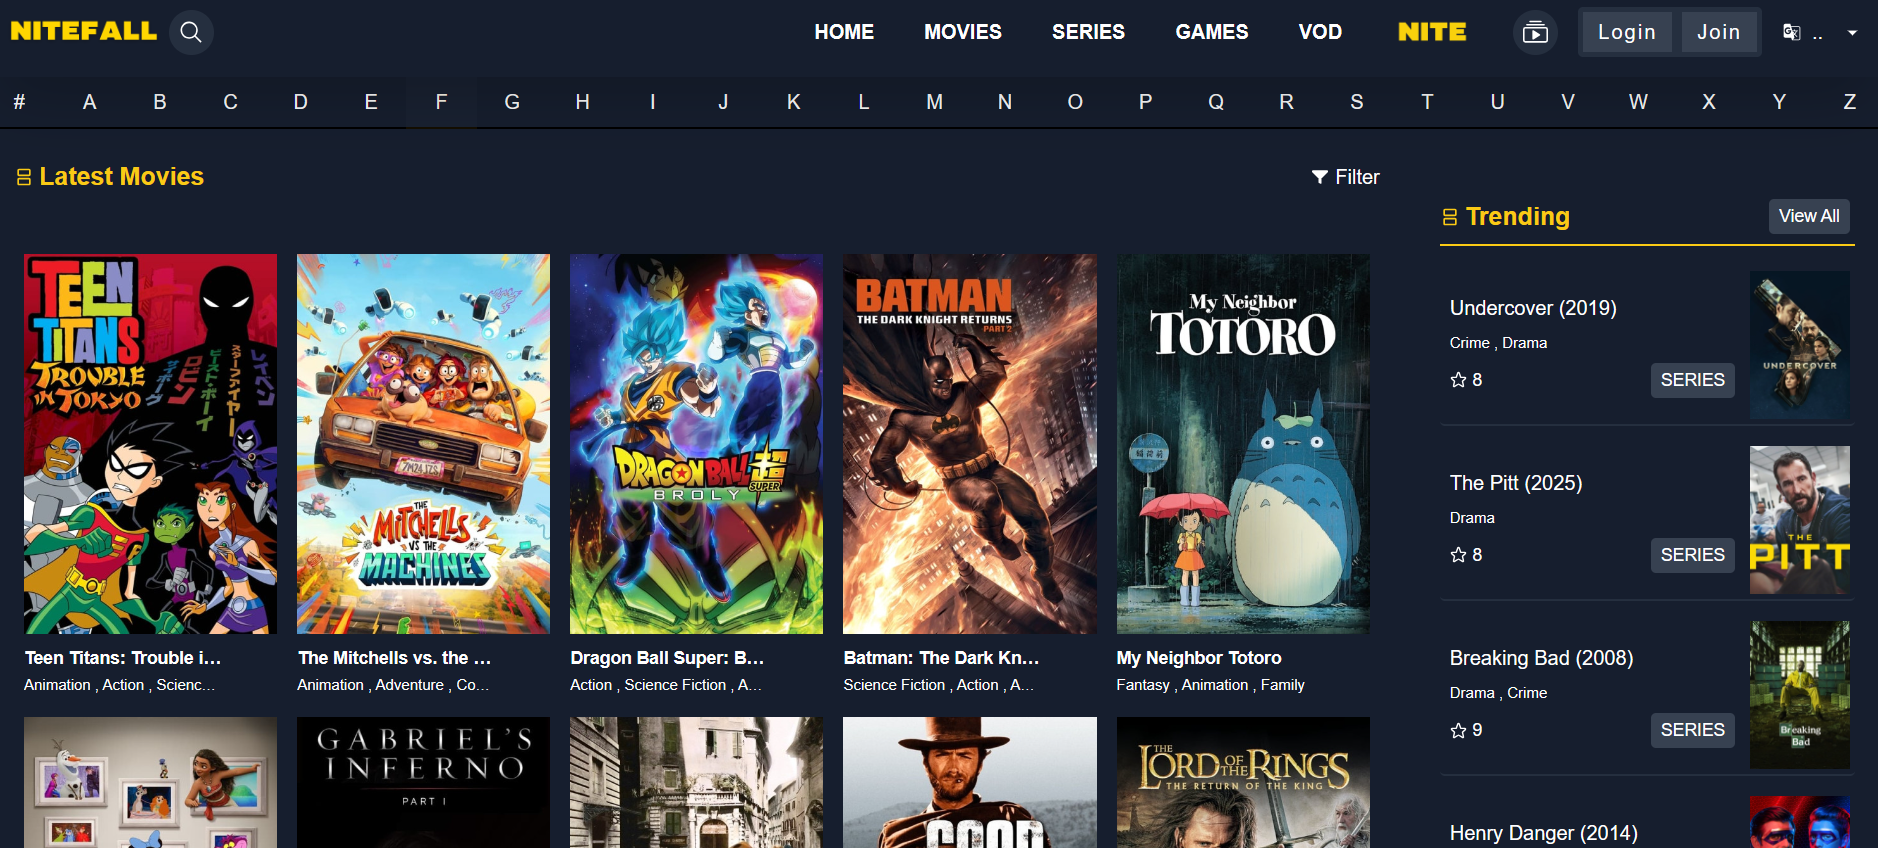The width and height of the screenshot is (1878, 848).
Task: Open Undercover (2019) trending title
Action: (1533, 308)
